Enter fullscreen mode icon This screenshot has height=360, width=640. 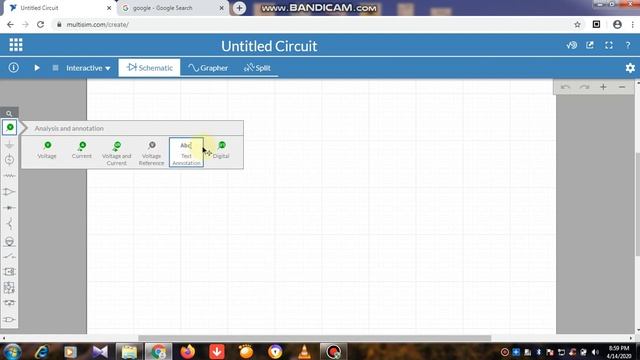click(x=609, y=45)
